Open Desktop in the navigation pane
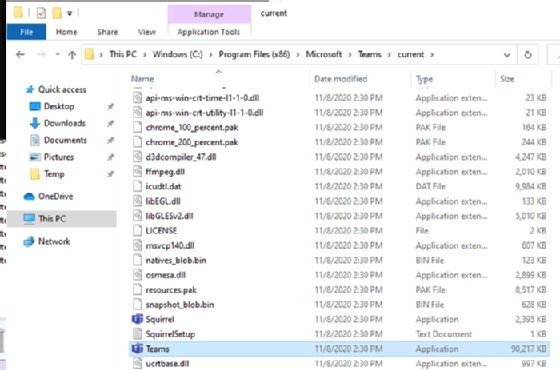The width and height of the screenshot is (560, 370). [x=59, y=106]
